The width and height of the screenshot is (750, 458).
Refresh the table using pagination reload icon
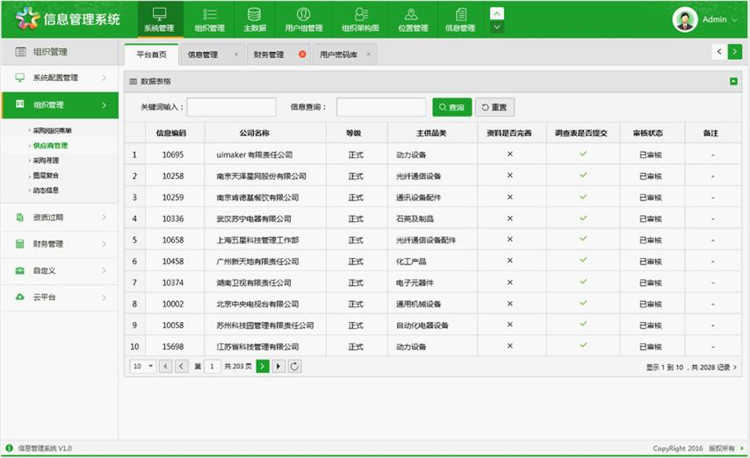pos(295,366)
